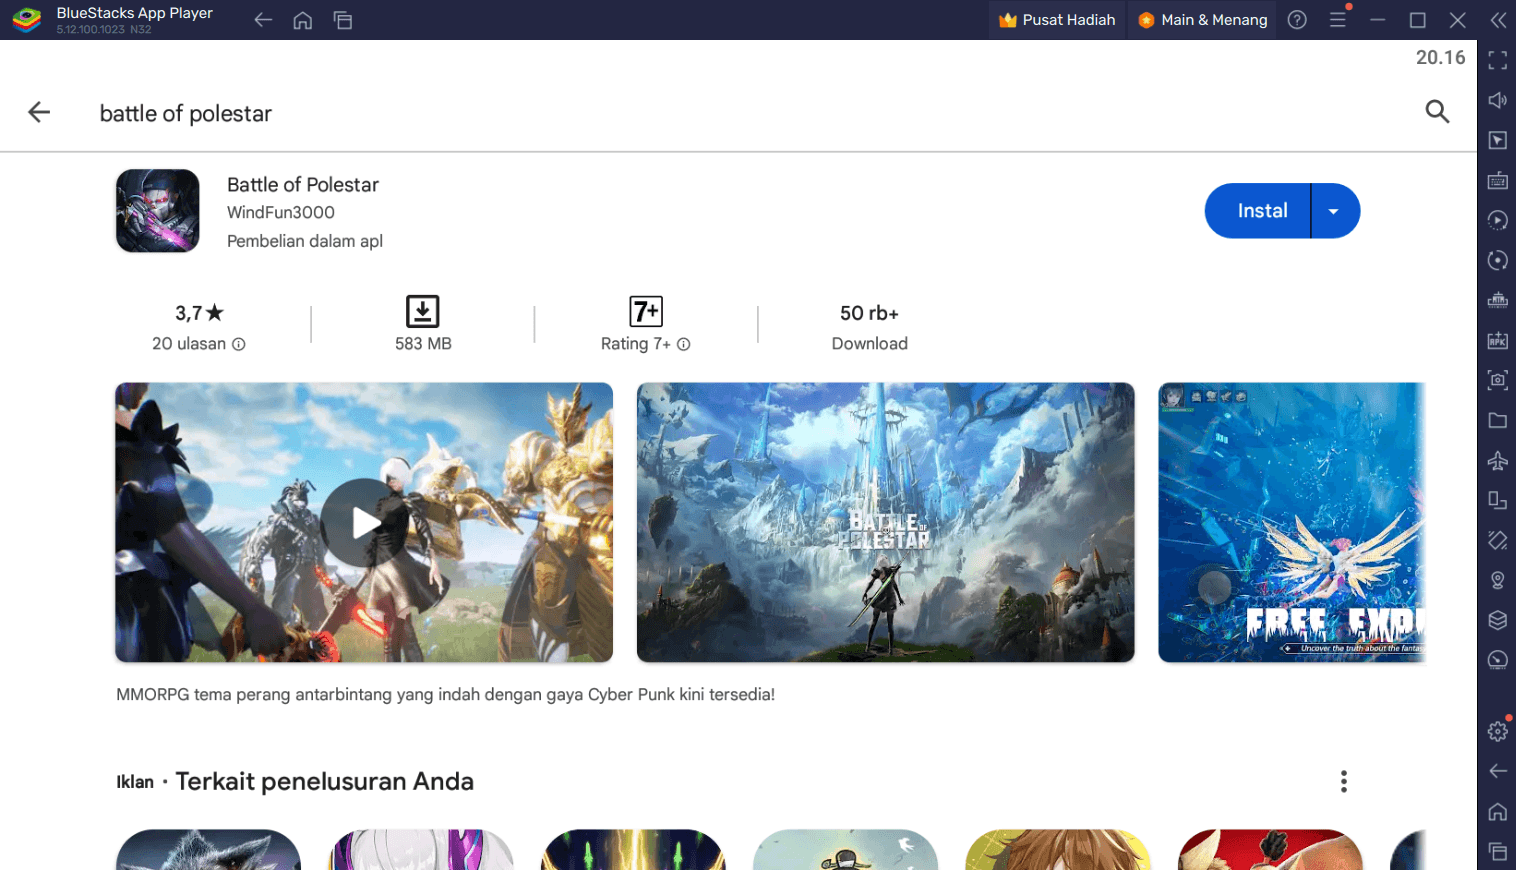This screenshot has height=870, width=1516.
Task: Open developer WindFun3000 link
Action: point(281,212)
